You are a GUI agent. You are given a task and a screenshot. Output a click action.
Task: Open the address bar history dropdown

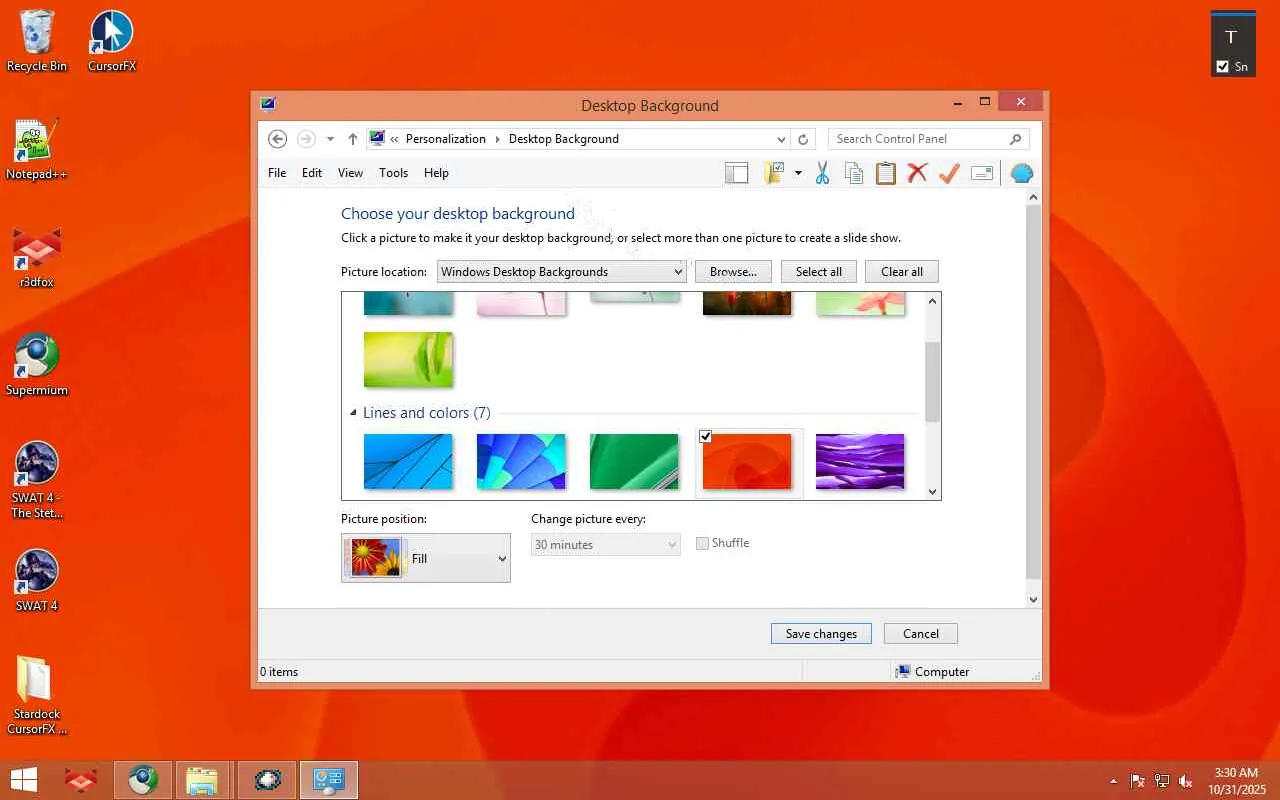781,139
